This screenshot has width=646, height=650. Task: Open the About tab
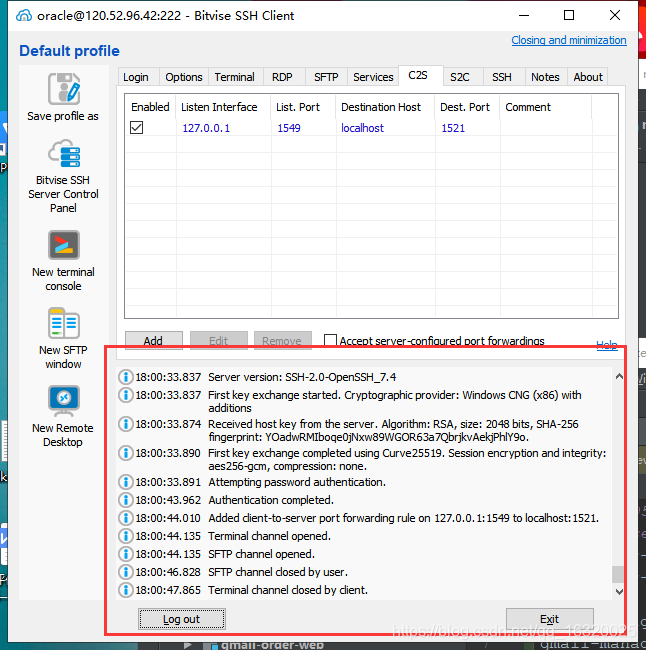588,77
